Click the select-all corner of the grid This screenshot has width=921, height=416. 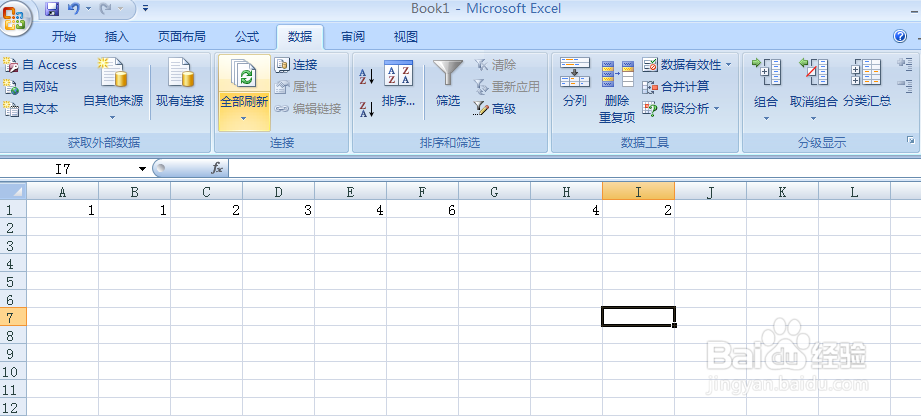(13, 192)
